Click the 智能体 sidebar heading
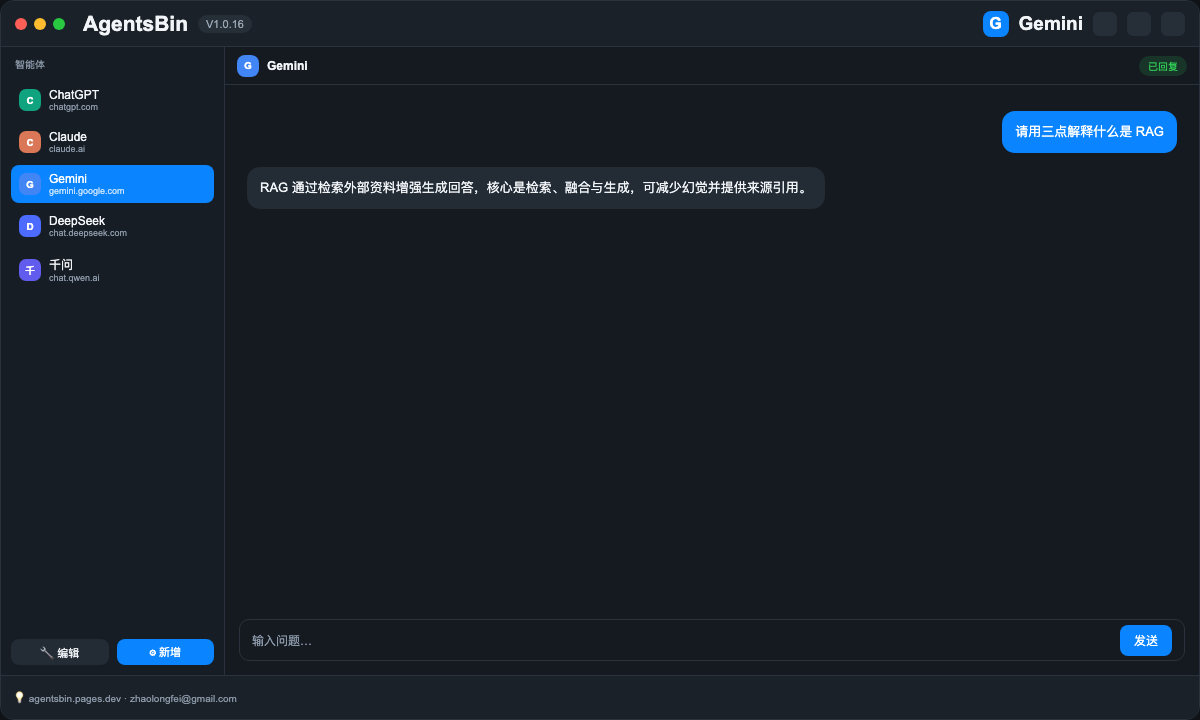 click(x=30, y=65)
